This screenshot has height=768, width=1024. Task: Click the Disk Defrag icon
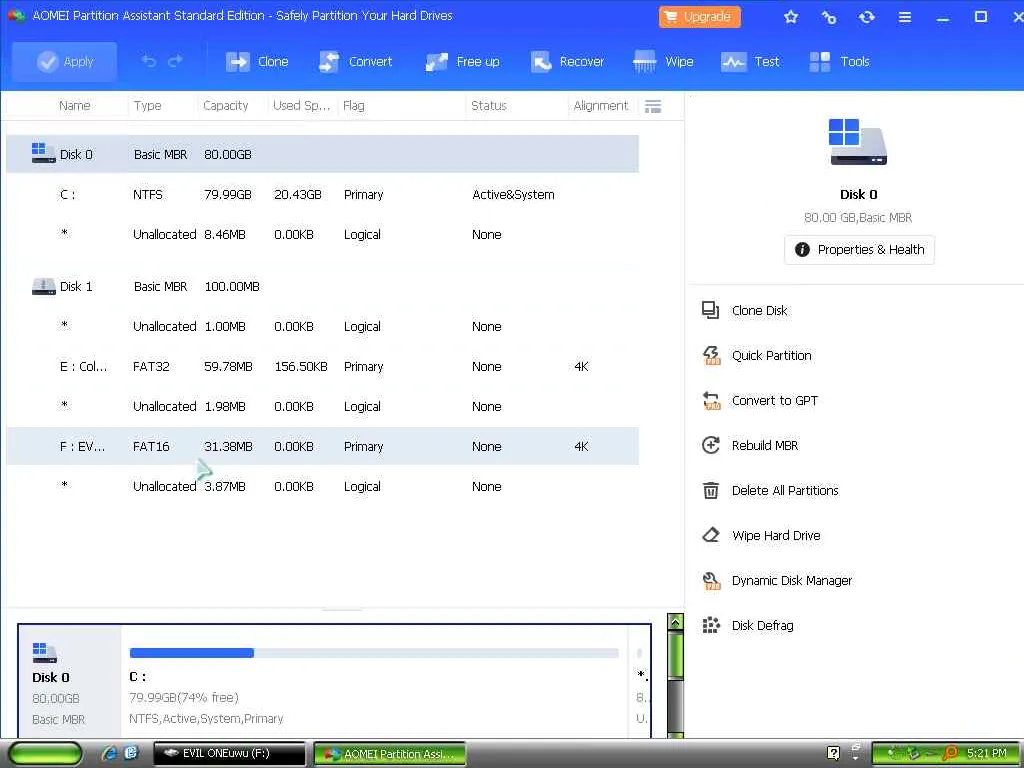[711, 626]
